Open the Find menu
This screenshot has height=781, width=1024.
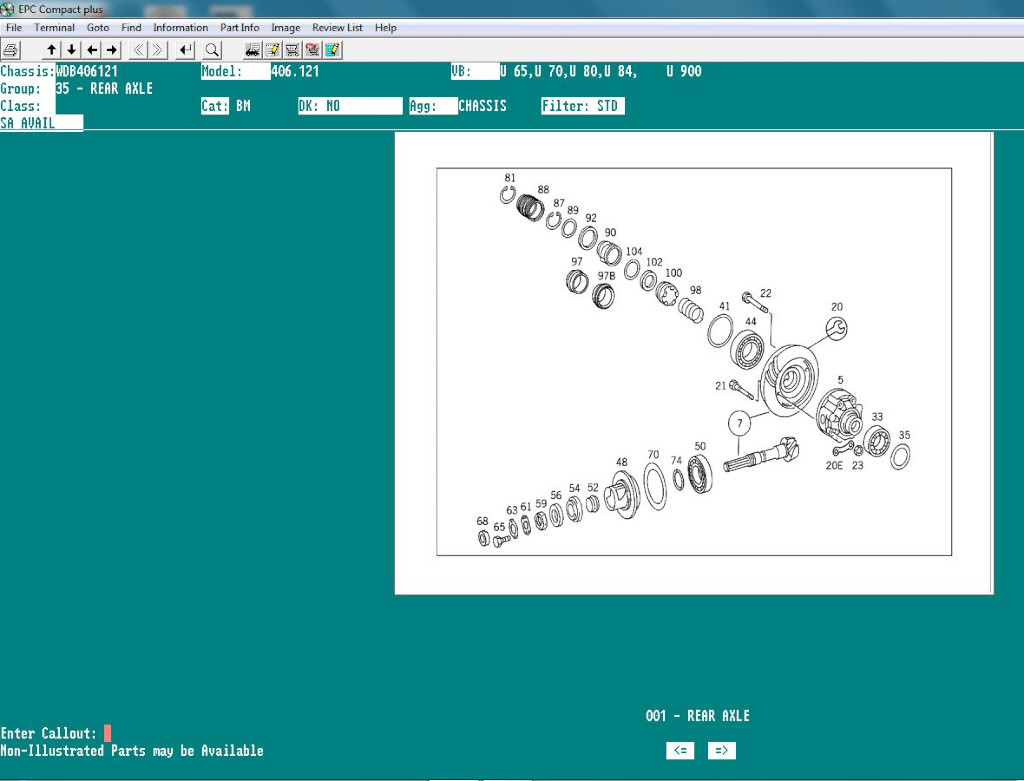pyautogui.click(x=131, y=27)
